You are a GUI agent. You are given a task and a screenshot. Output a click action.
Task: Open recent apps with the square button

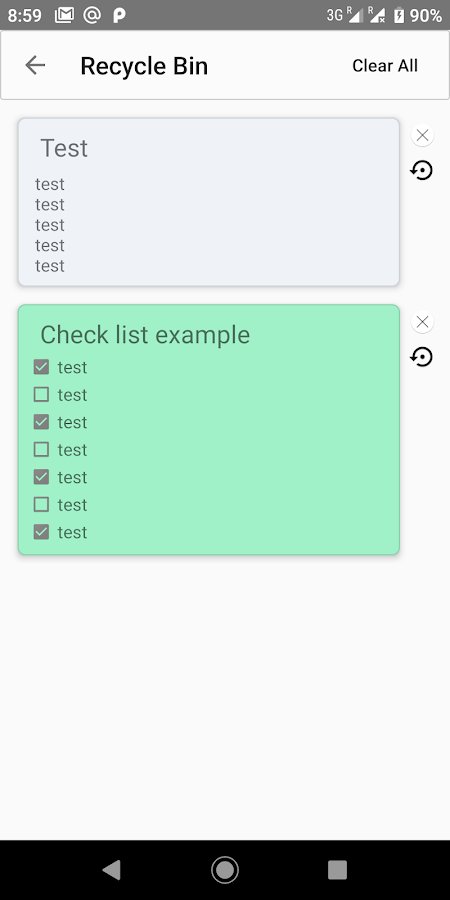tap(338, 870)
